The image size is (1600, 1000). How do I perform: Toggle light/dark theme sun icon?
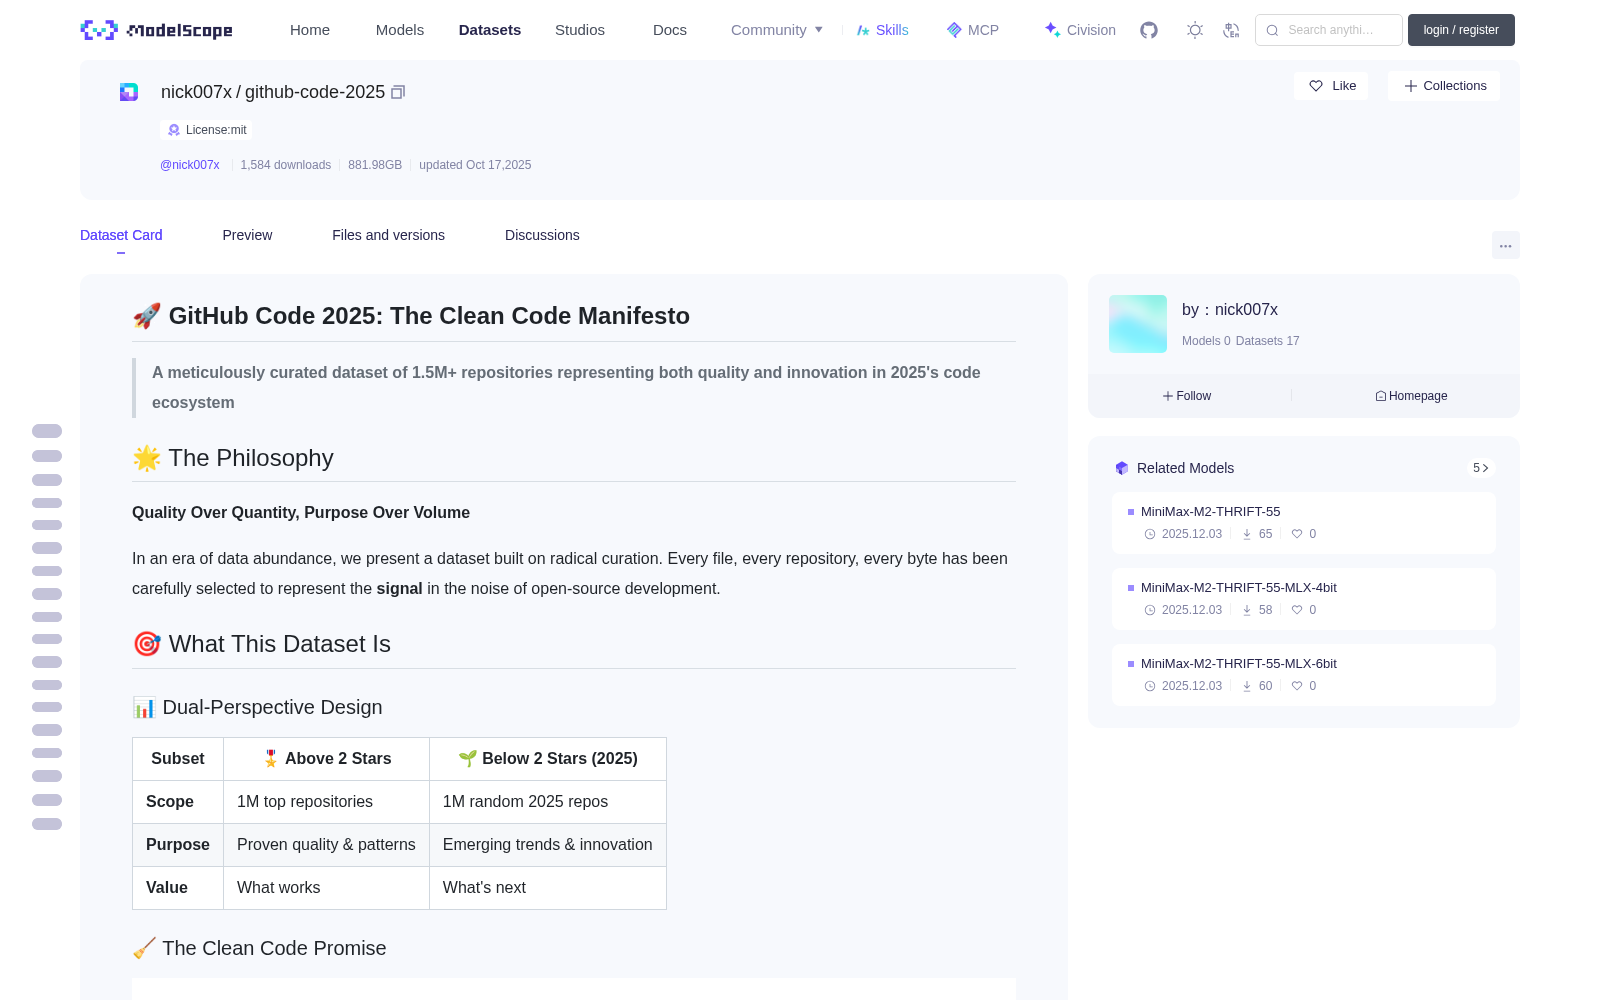click(1195, 30)
